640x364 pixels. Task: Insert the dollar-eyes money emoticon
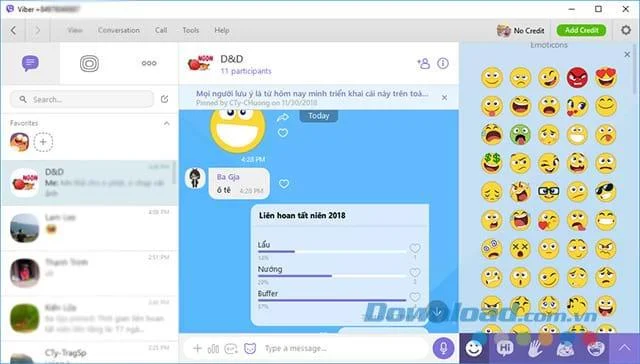coord(492,163)
